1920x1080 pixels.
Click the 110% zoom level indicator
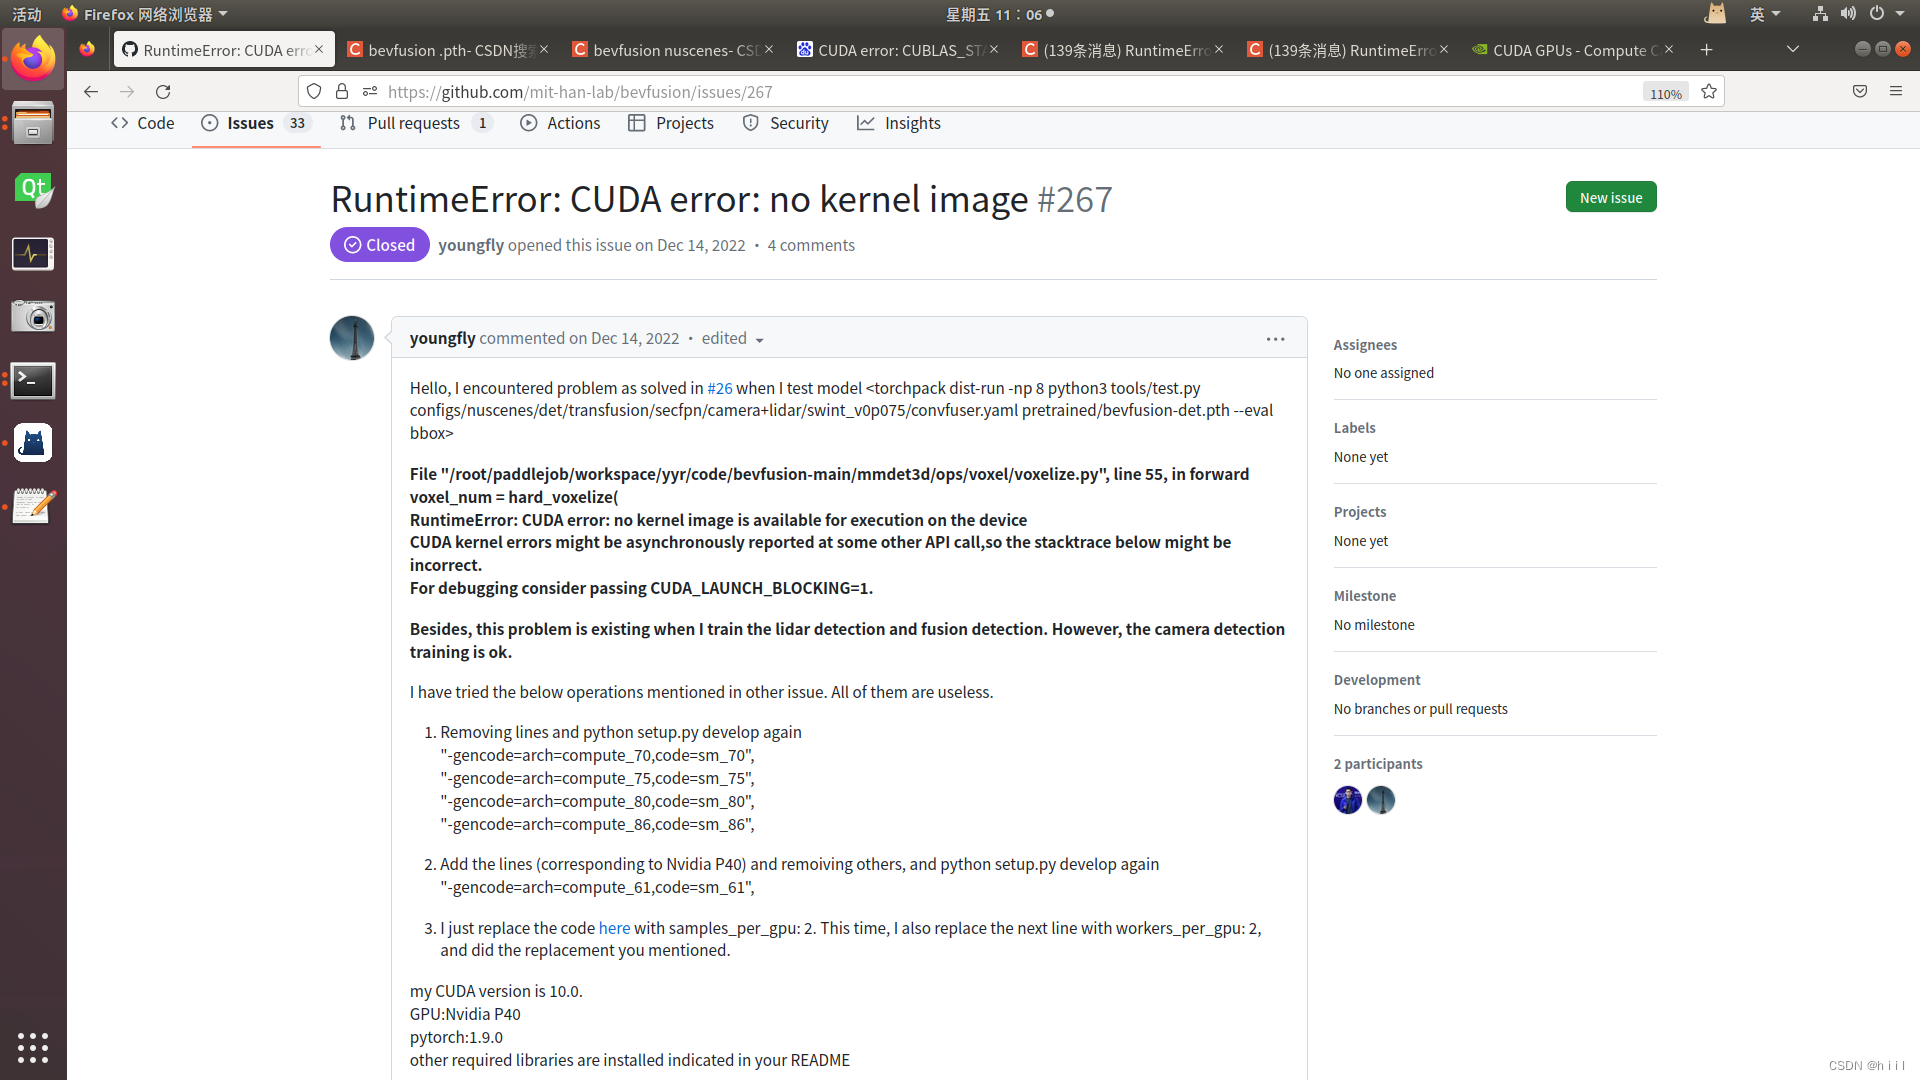(1665, 93)
